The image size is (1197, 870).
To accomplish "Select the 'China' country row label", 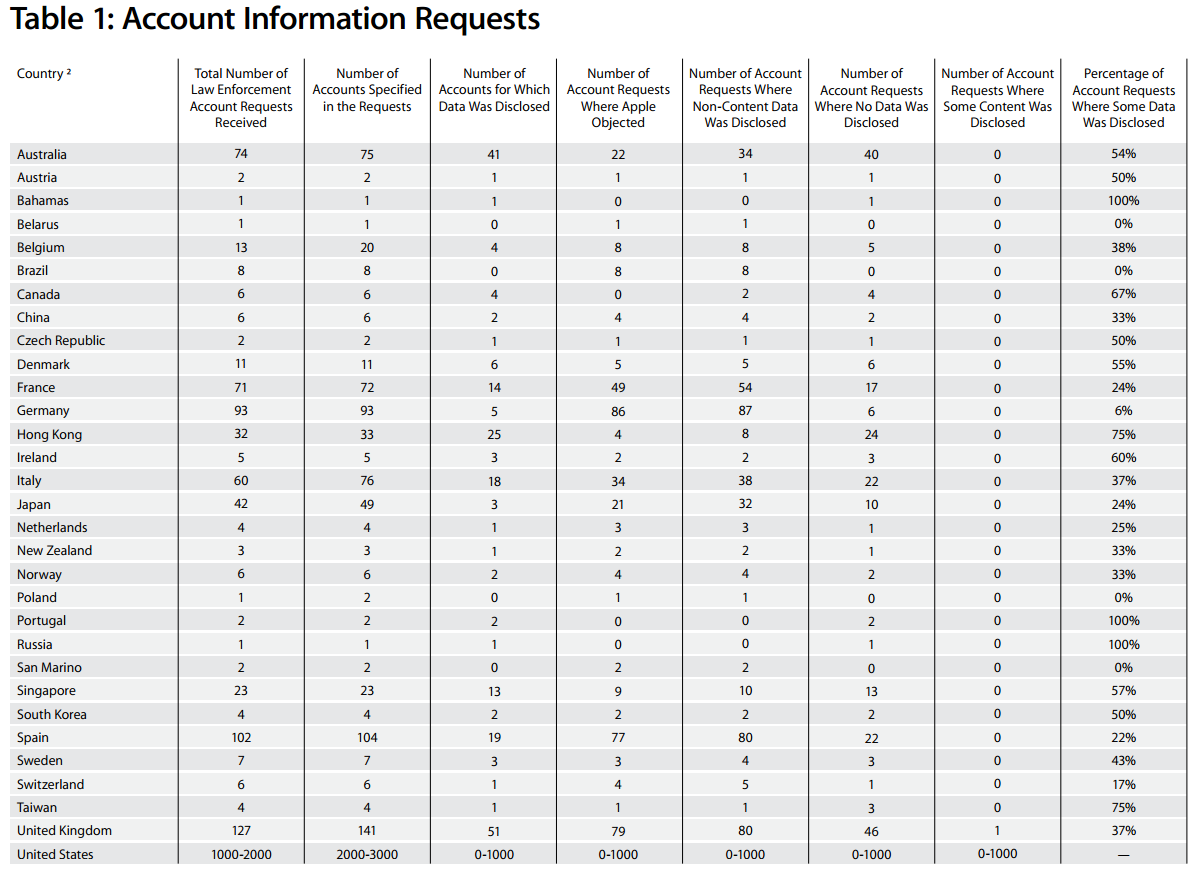I will [x=33, y=317].
